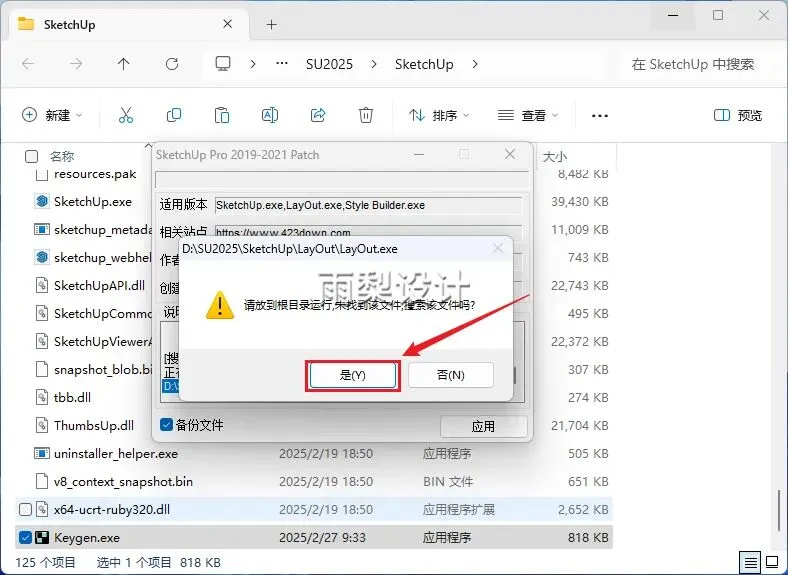
Task: Click the BIN 文件 type cell
Action: pos(448,482)
